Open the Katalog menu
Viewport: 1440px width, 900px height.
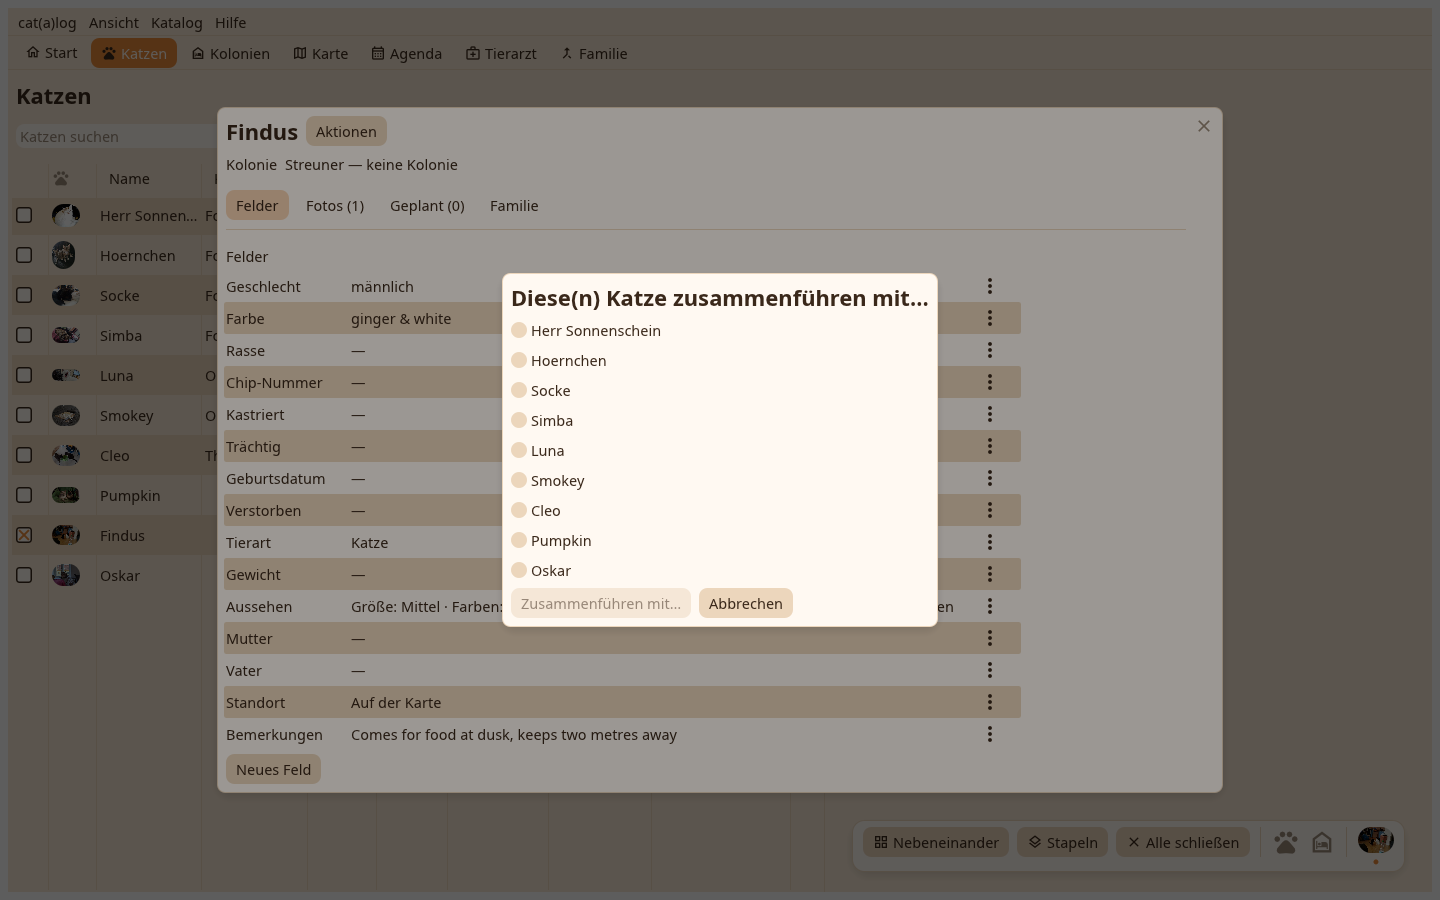click(177, 22)
